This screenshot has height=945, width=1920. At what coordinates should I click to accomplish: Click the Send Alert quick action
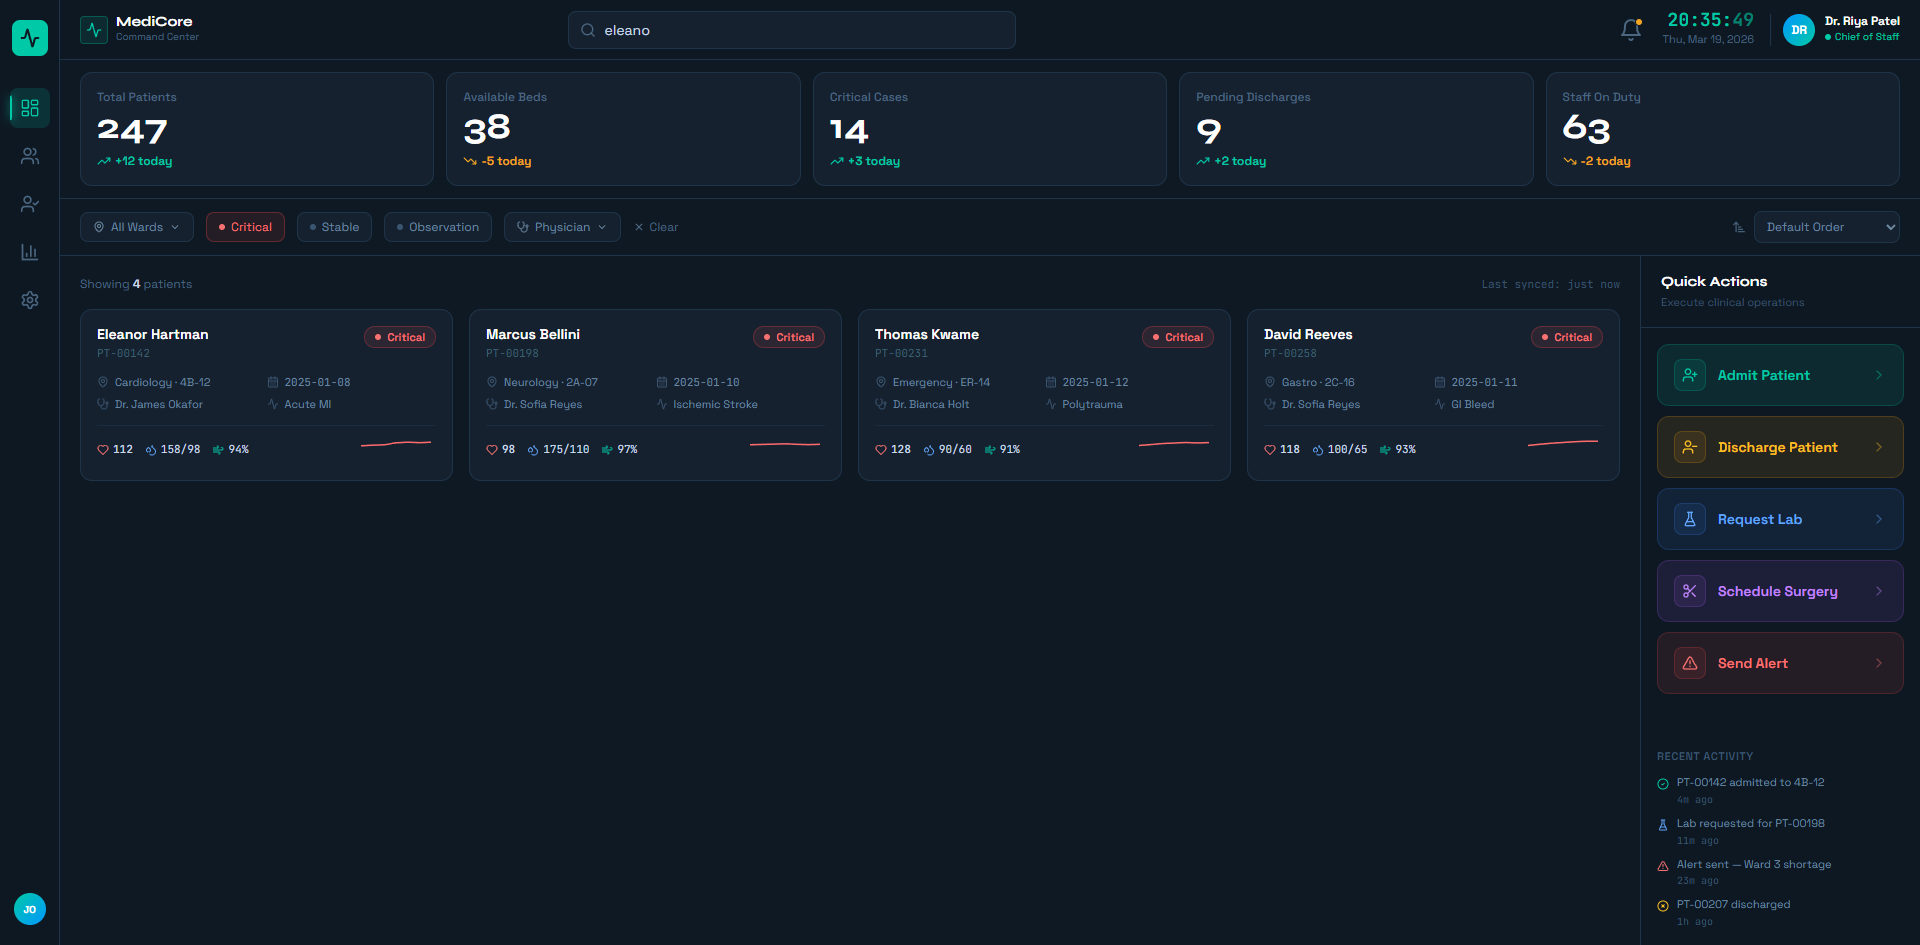pos(1779,663)
